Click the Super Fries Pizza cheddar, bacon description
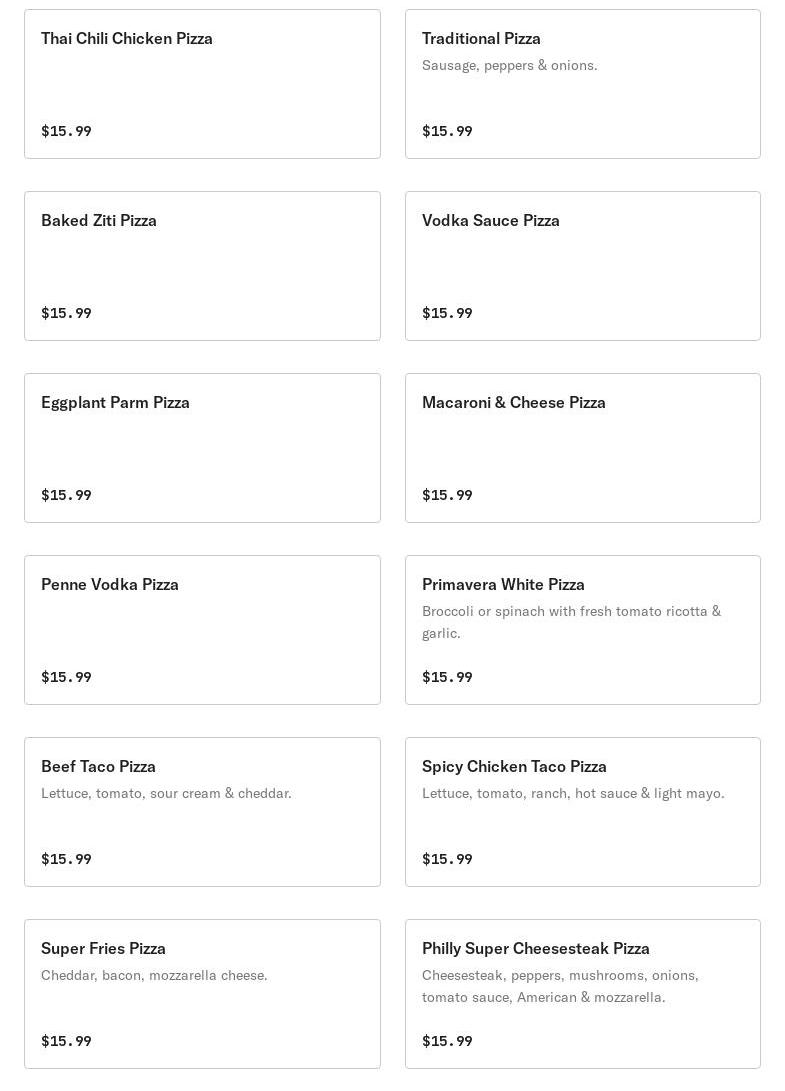Image resolution: width=785 pixels, height=1091 pixels. click(x=154, y=975)
